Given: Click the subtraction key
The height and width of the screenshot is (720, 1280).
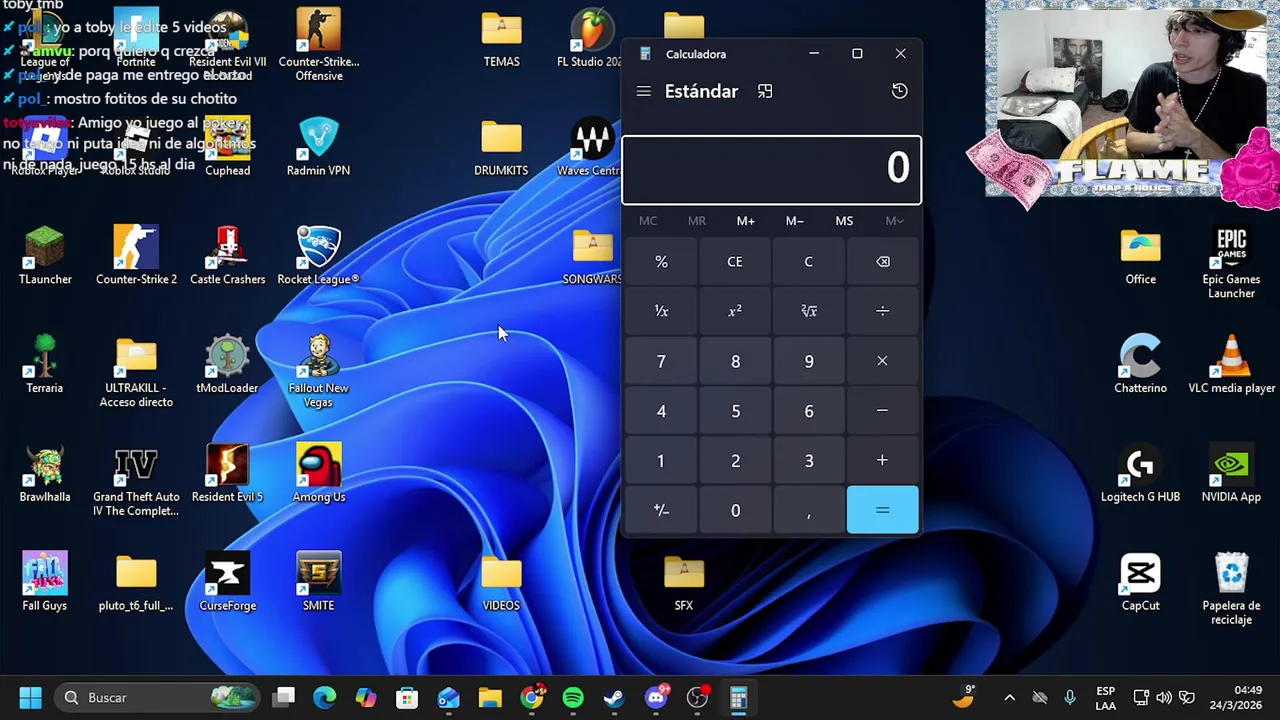Looking at the screenshot, I should click(x=882, y=411).
